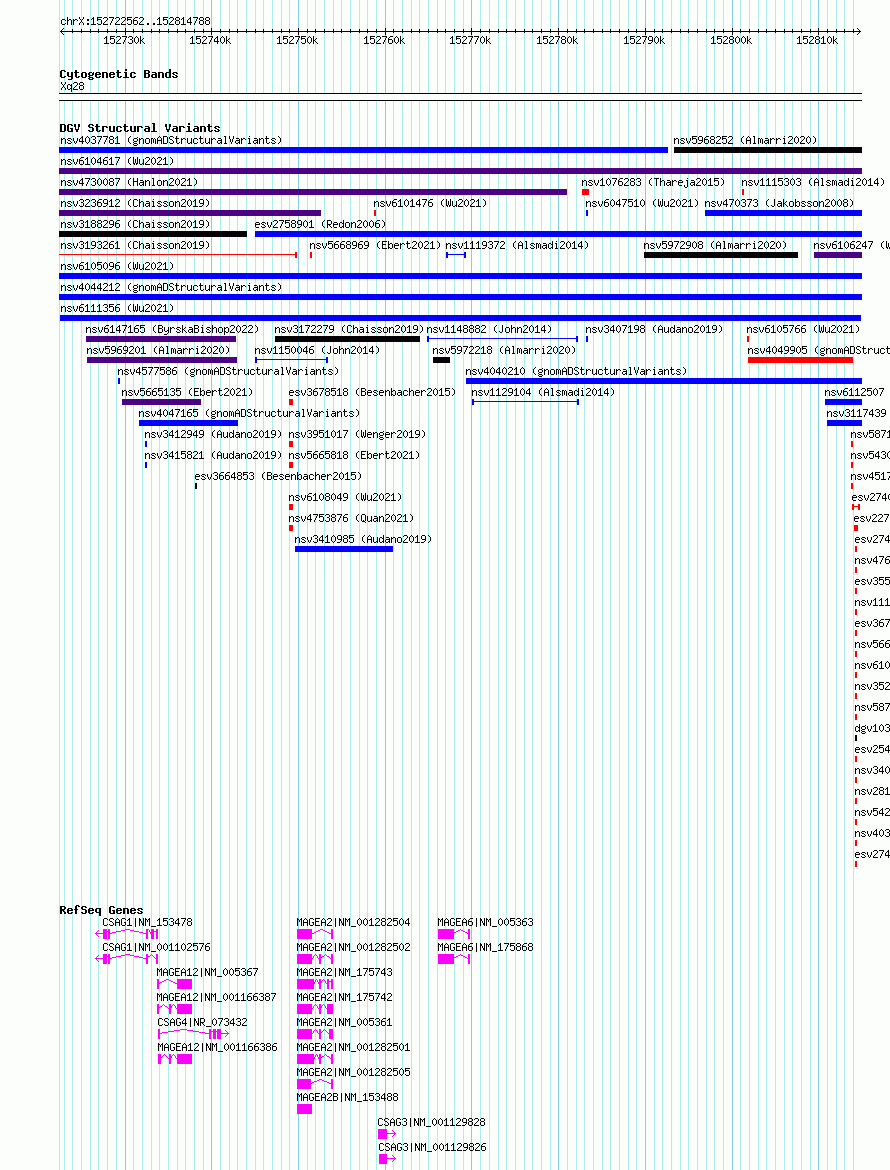Image resolution: width=890 pixels, height=1170 pixels.
Task: Open MAGEA6|NM_005363 gene label
Action: (485, 922)
